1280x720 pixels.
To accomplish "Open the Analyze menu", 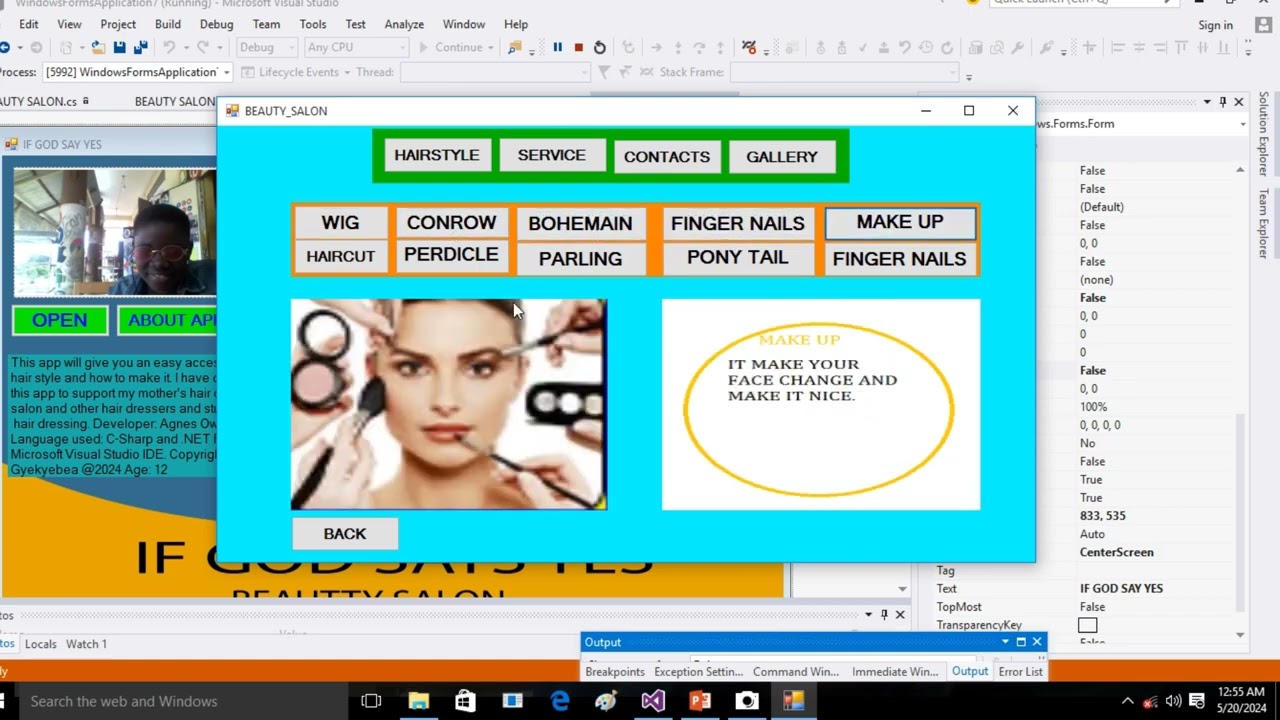I will (x=404, y=24).
